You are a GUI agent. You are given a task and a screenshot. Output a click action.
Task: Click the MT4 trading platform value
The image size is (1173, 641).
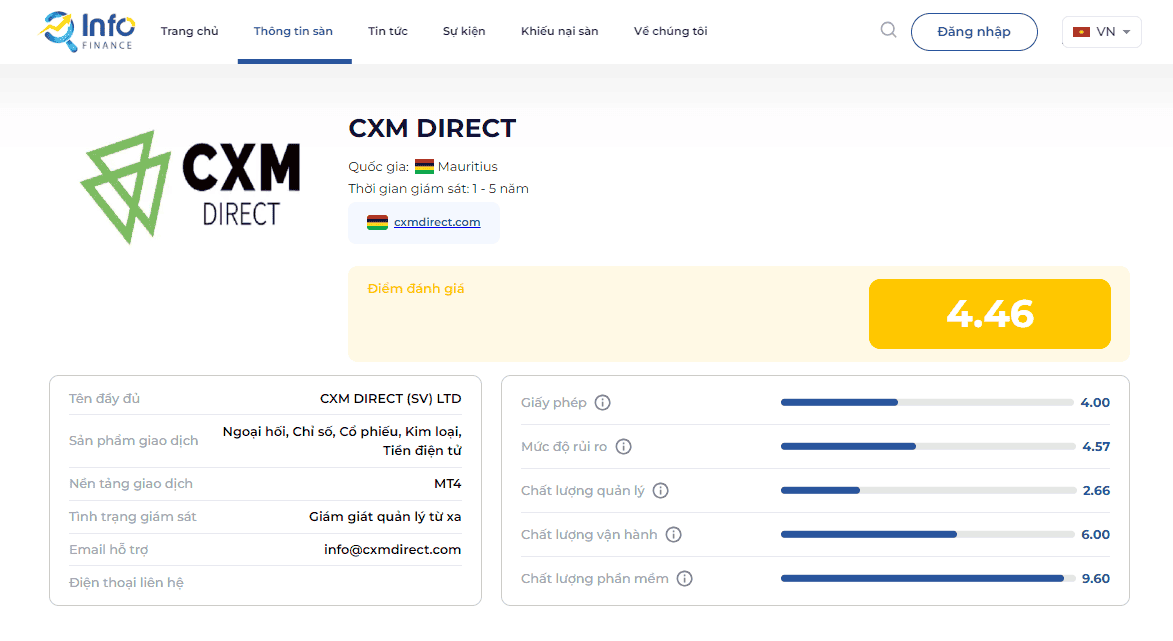448,484
